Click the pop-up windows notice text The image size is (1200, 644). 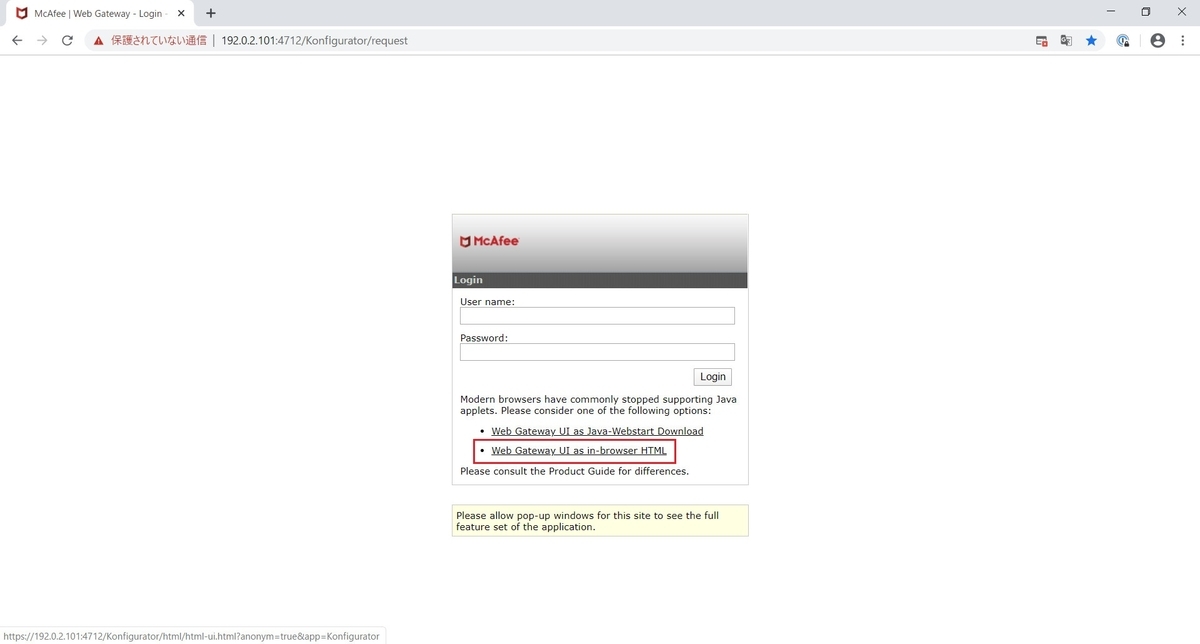pyautogui.click(x=587, y=521)
